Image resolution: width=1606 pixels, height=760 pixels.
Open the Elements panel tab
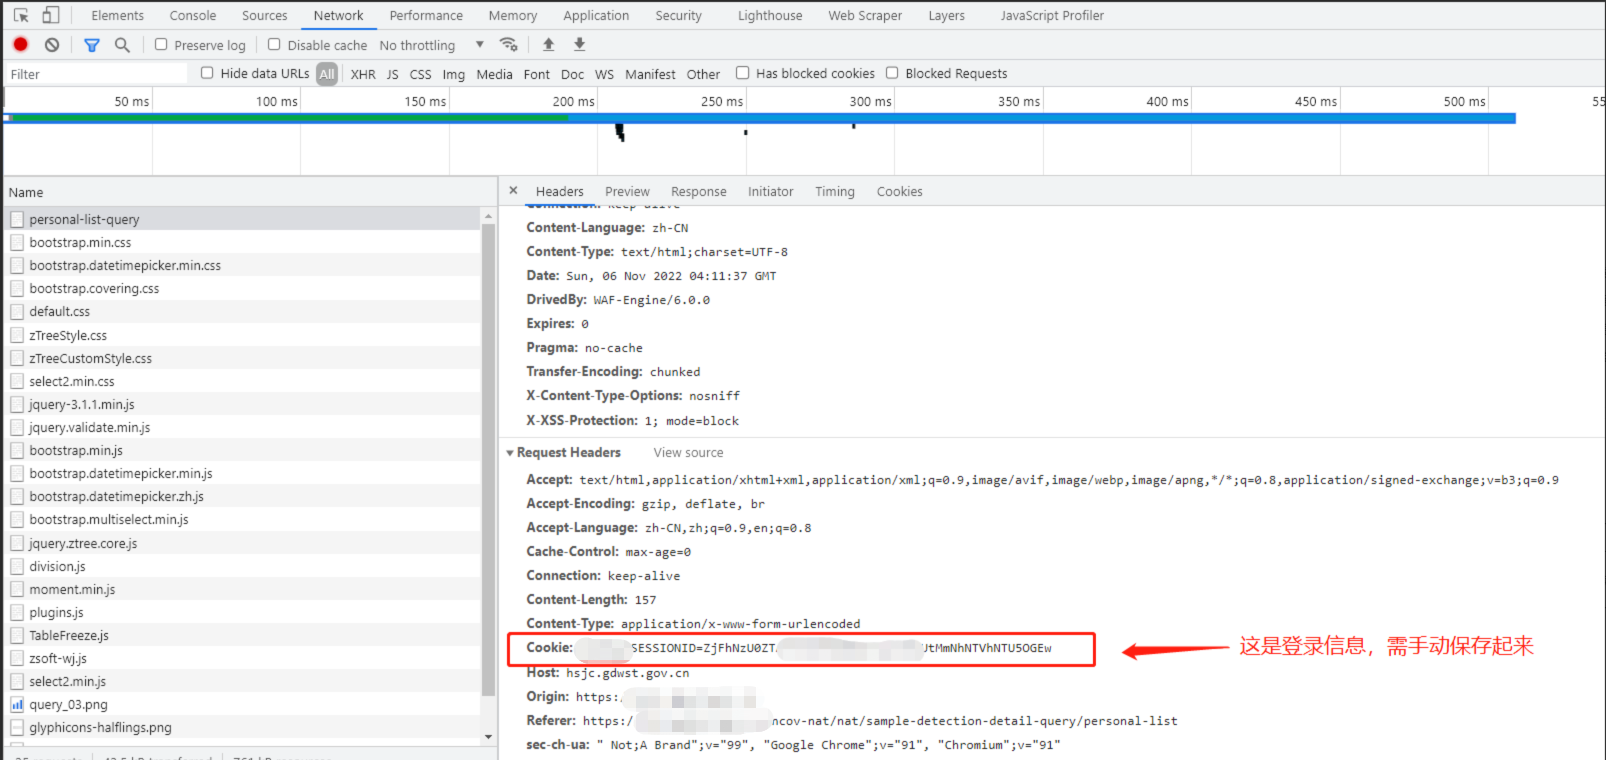click(x=117, y=15)
